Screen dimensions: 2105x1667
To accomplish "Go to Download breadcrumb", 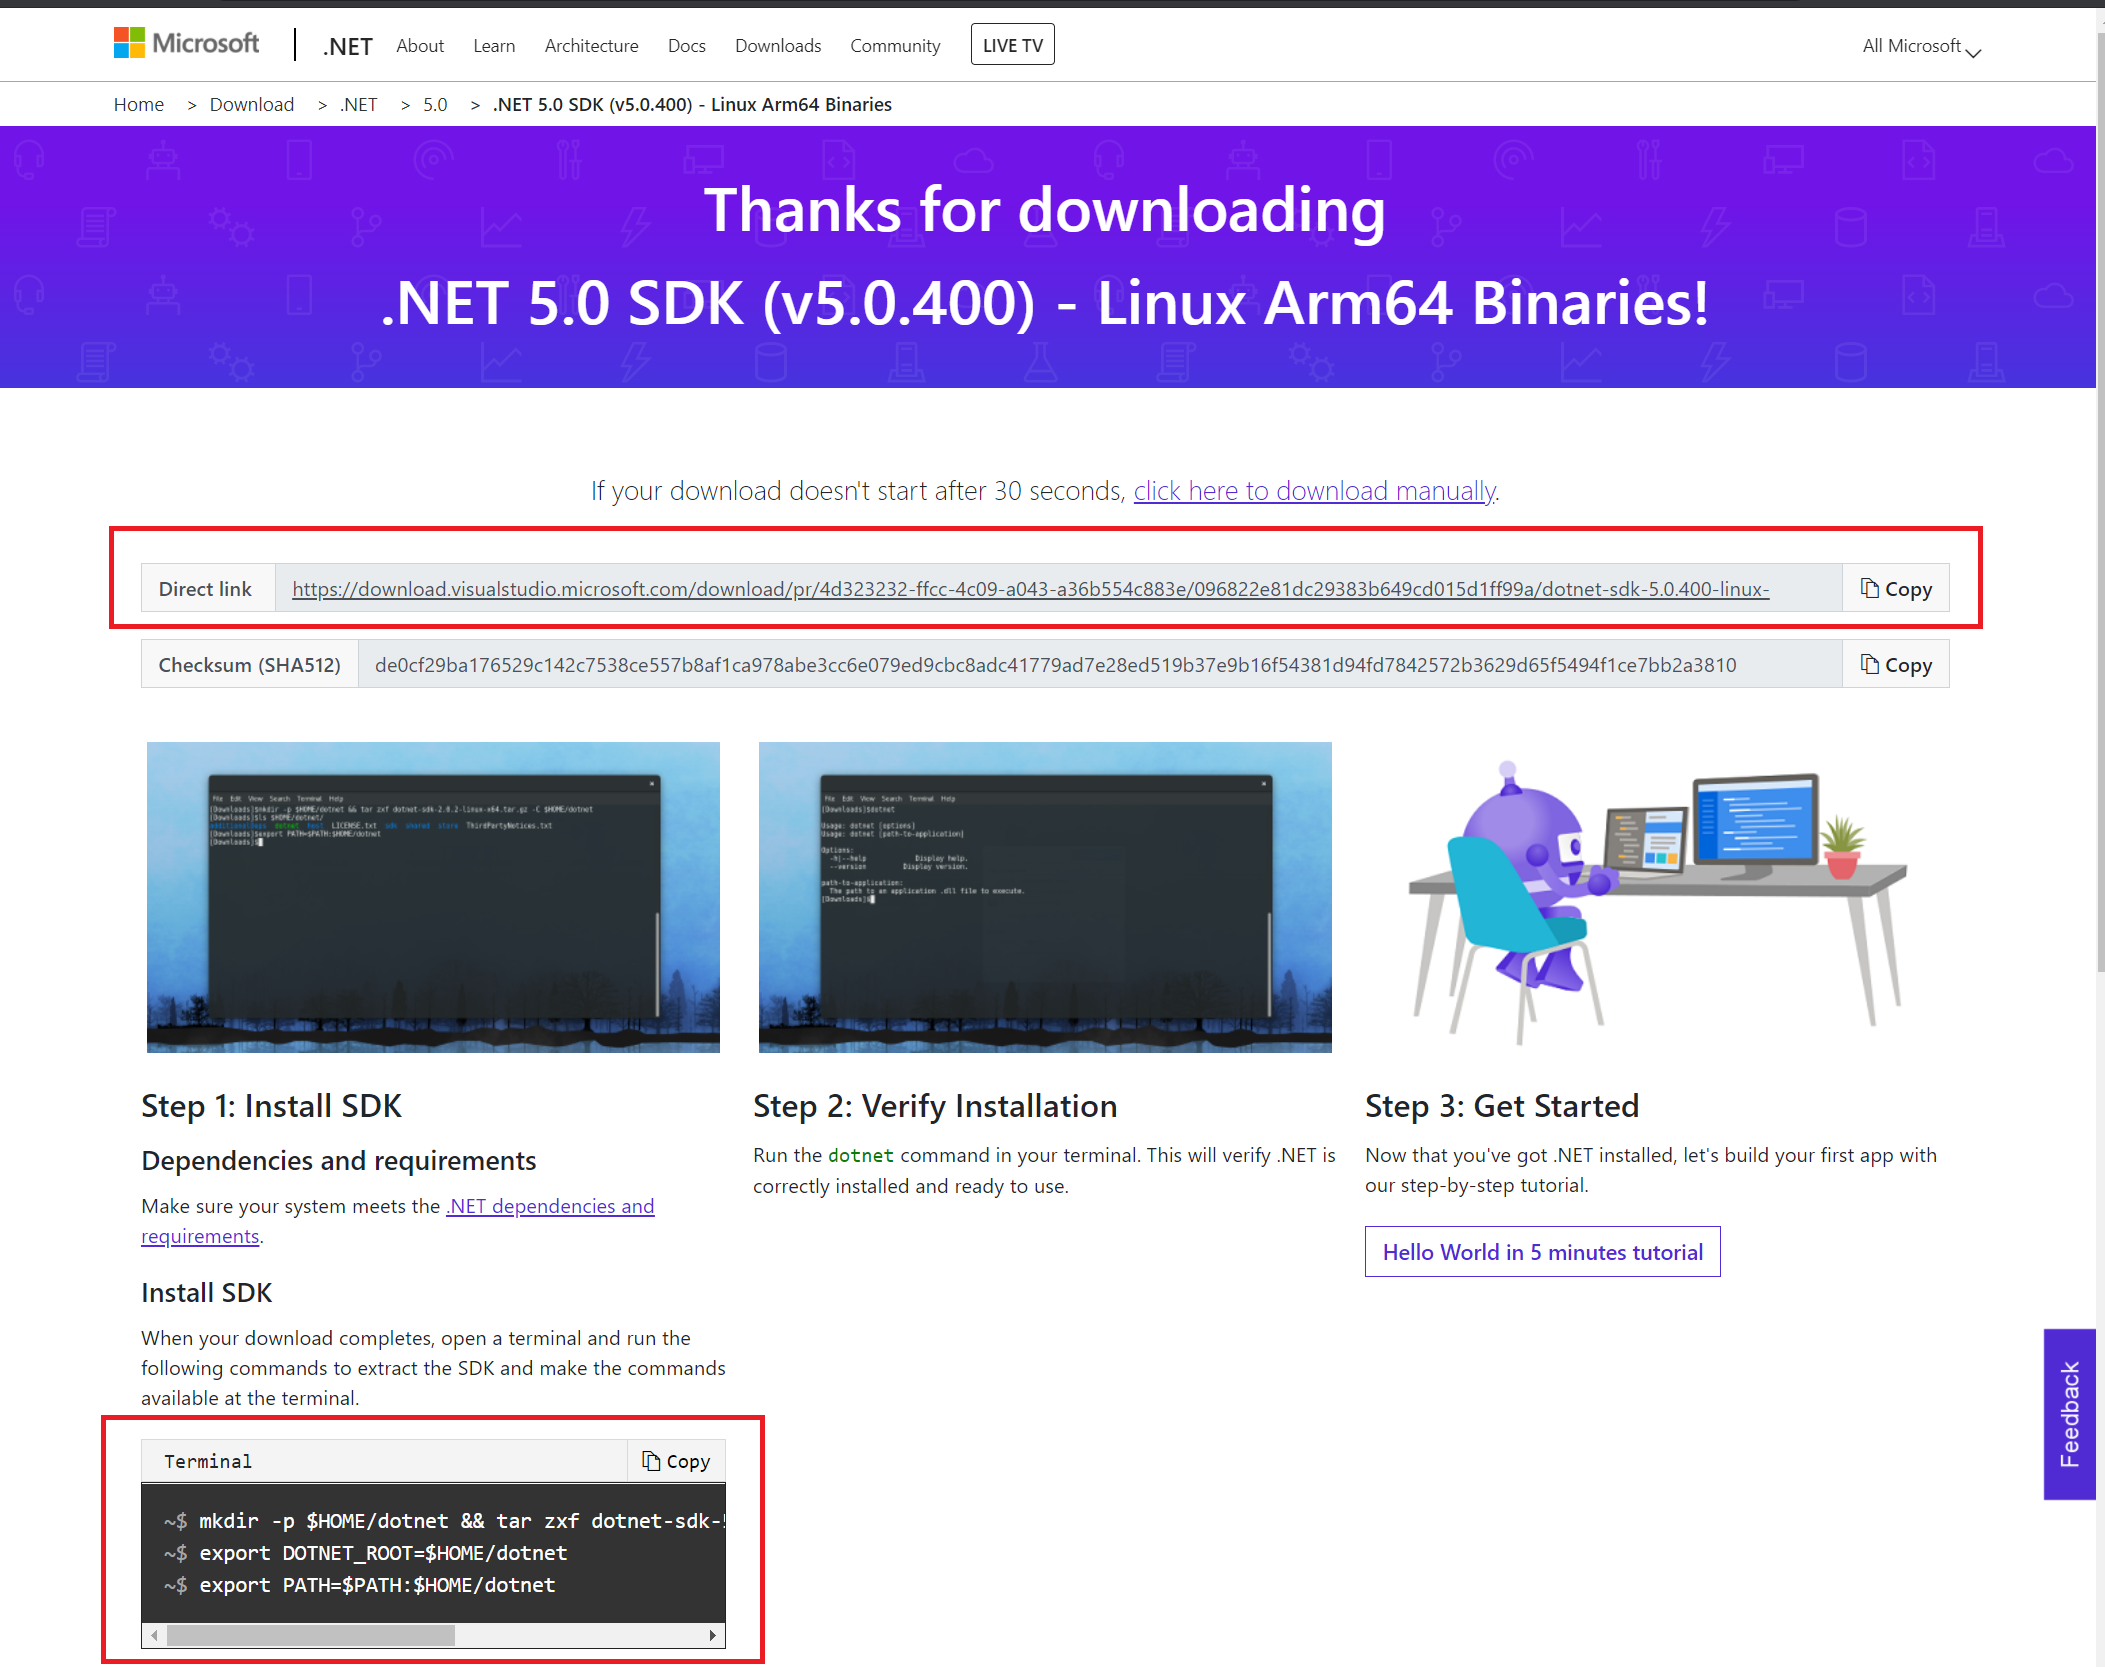I will pyautogui.click(x=252, y=105).
